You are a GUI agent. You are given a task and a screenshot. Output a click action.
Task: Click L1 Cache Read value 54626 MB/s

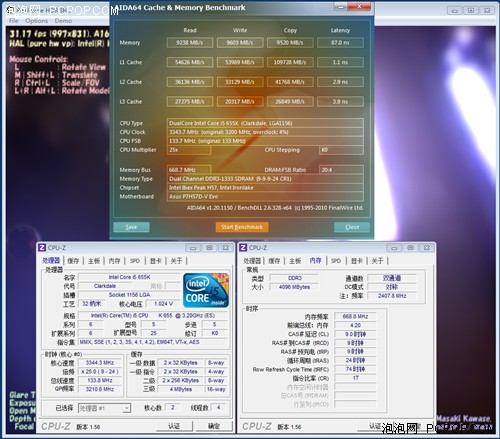click(x=190, y=62)
